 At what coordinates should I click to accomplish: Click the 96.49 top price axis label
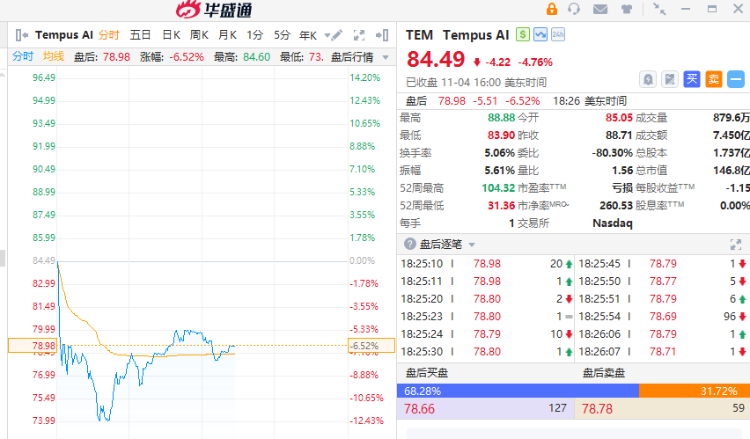44,77
